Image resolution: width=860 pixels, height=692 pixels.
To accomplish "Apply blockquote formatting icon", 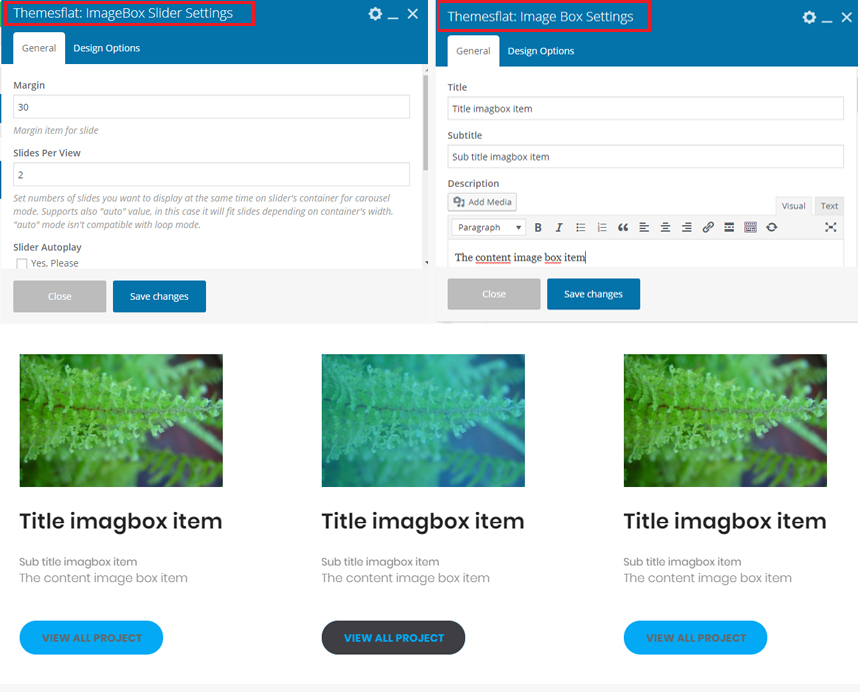I will [623, 228].
